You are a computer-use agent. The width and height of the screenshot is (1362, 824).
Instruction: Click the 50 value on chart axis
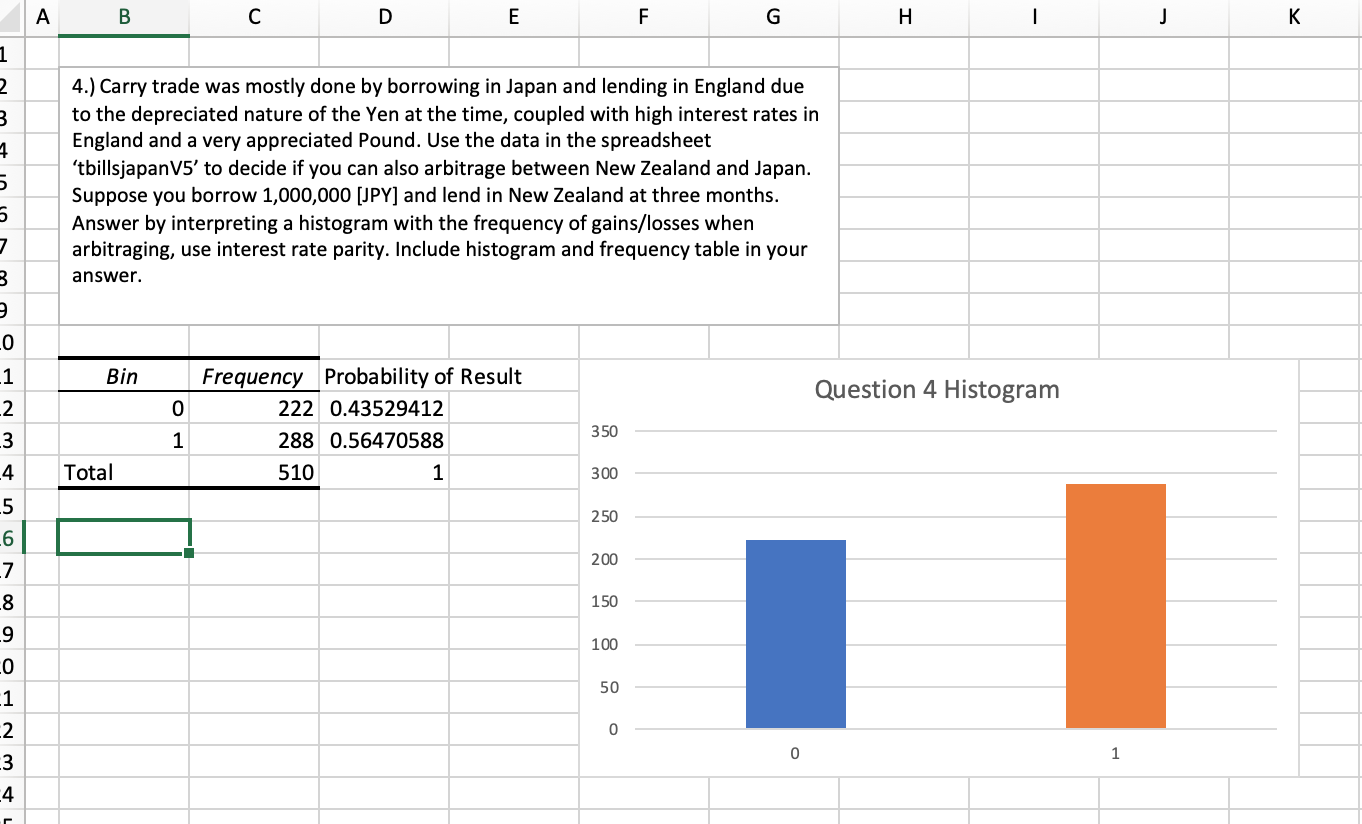click(610, 688)
